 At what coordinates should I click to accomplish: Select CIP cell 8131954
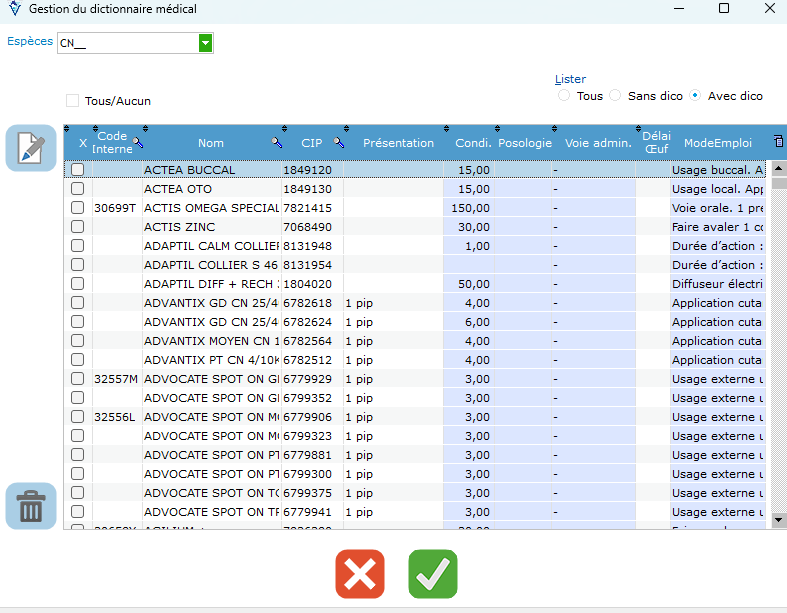tap(312, 265)
